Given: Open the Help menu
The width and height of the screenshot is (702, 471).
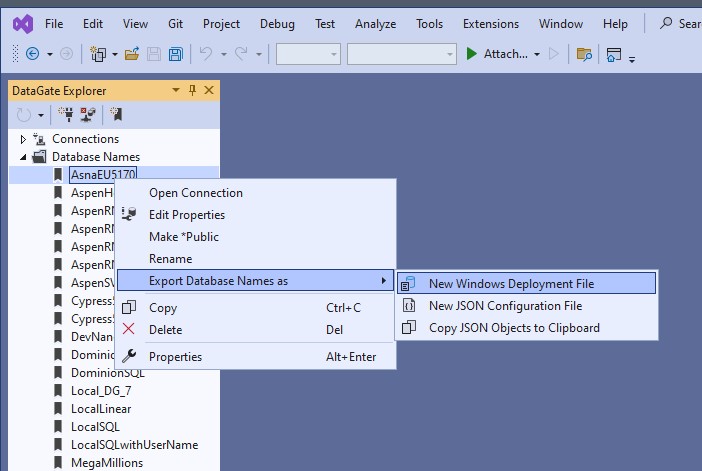Looking at the screenshot, I should point(615,24).
